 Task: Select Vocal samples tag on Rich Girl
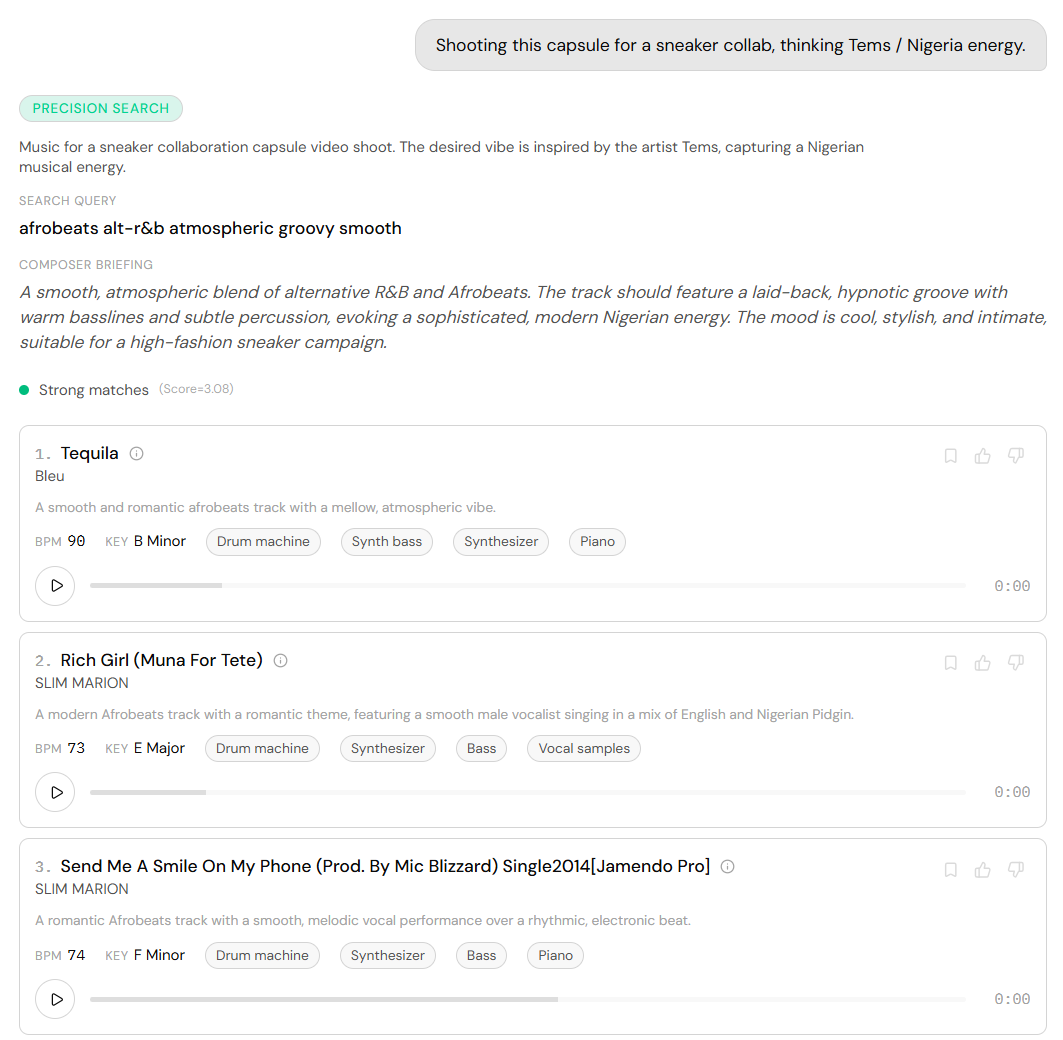pos(584,748)
